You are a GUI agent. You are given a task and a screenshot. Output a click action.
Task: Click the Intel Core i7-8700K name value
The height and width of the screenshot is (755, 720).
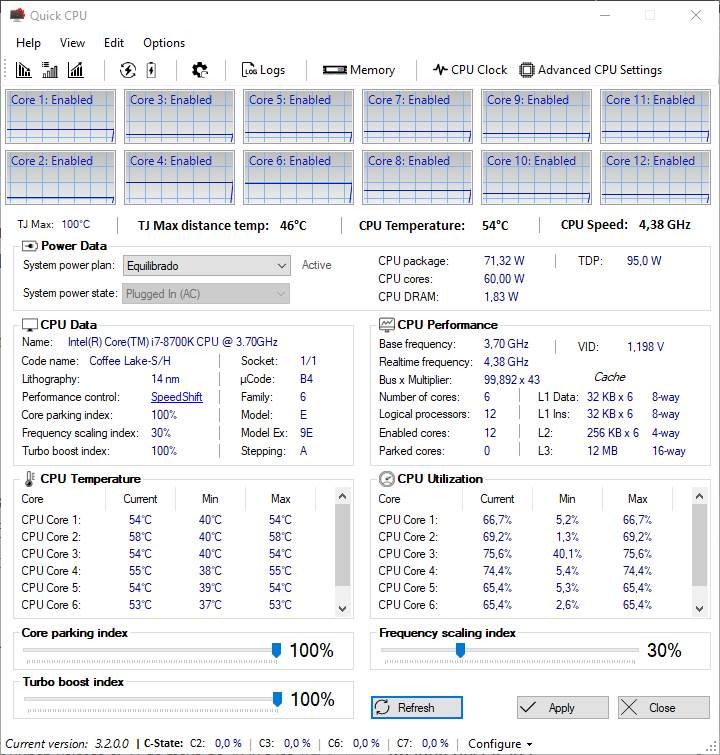click(x=172, y=342)
